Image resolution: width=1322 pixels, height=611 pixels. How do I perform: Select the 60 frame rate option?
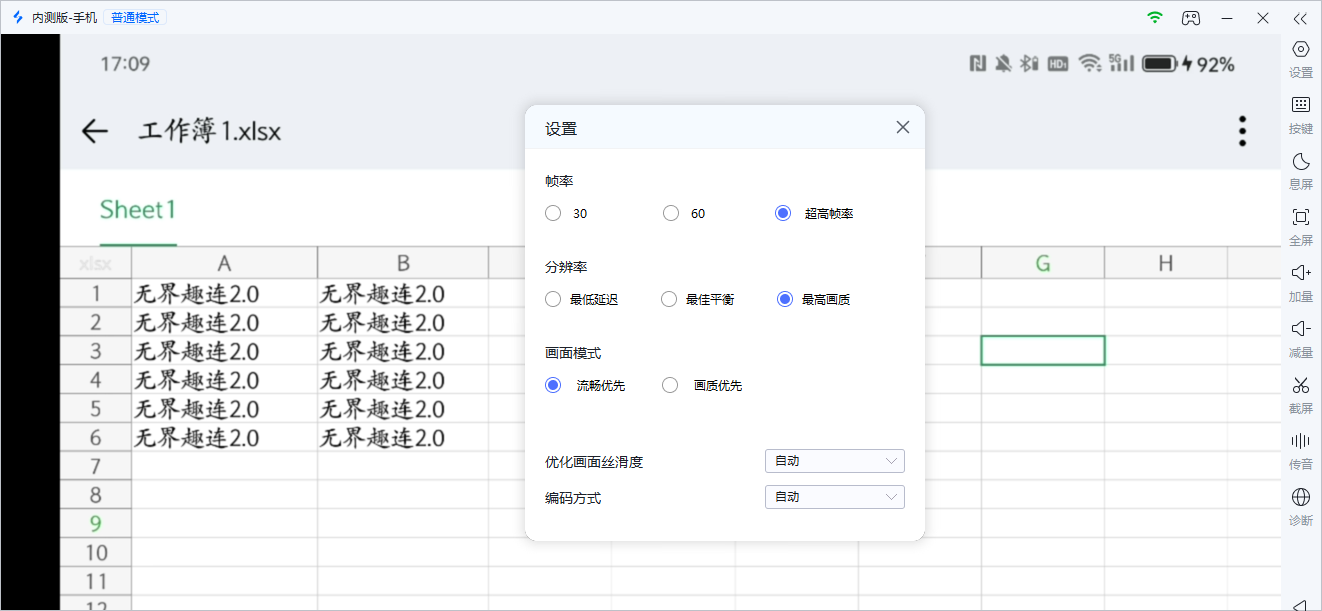(x=670, y=213)
